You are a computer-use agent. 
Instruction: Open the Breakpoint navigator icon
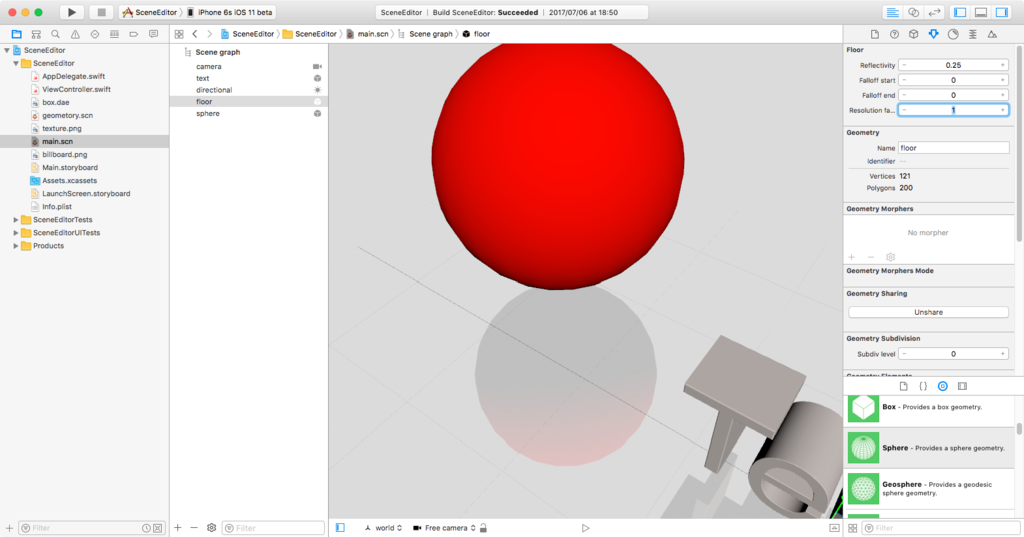134,34
